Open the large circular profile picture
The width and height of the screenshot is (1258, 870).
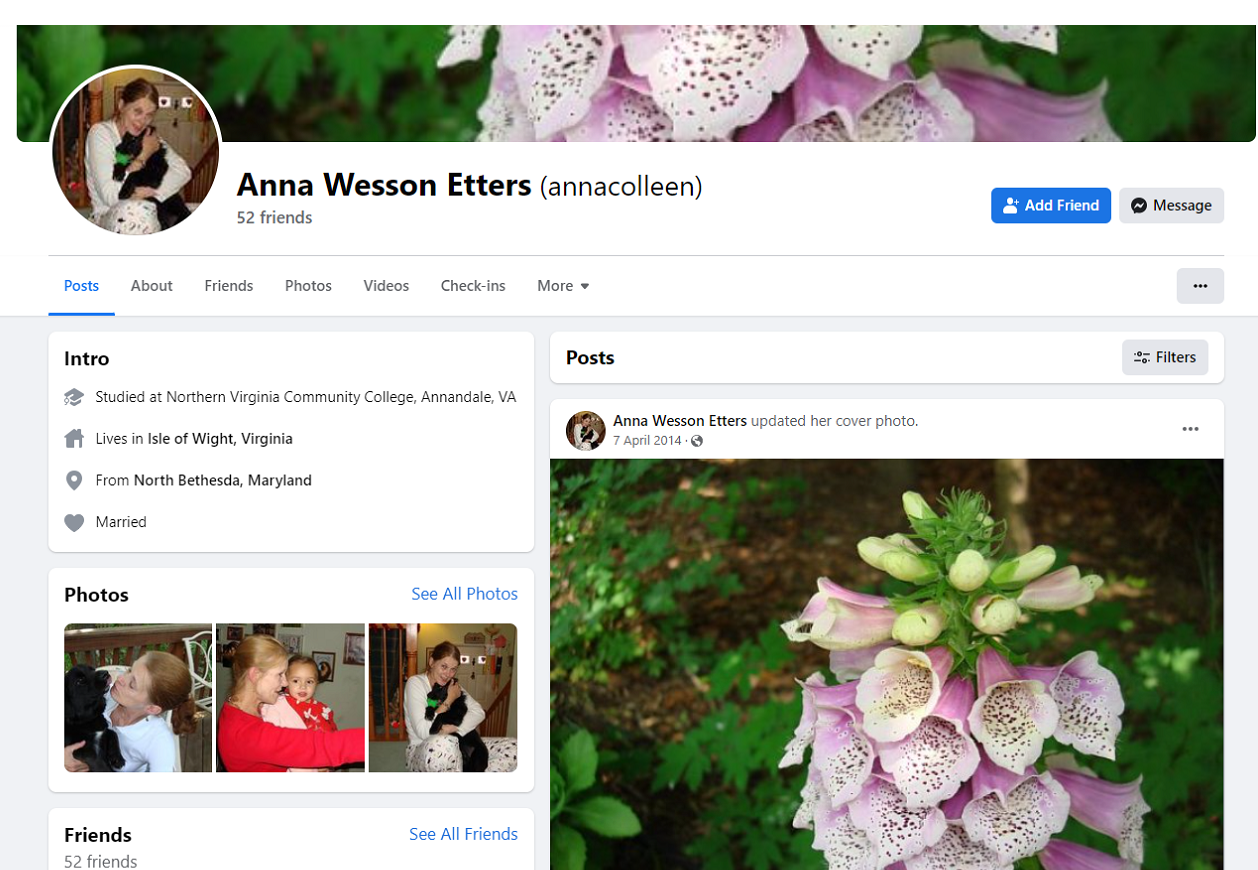pyautogui.click(x=136, y=151)
